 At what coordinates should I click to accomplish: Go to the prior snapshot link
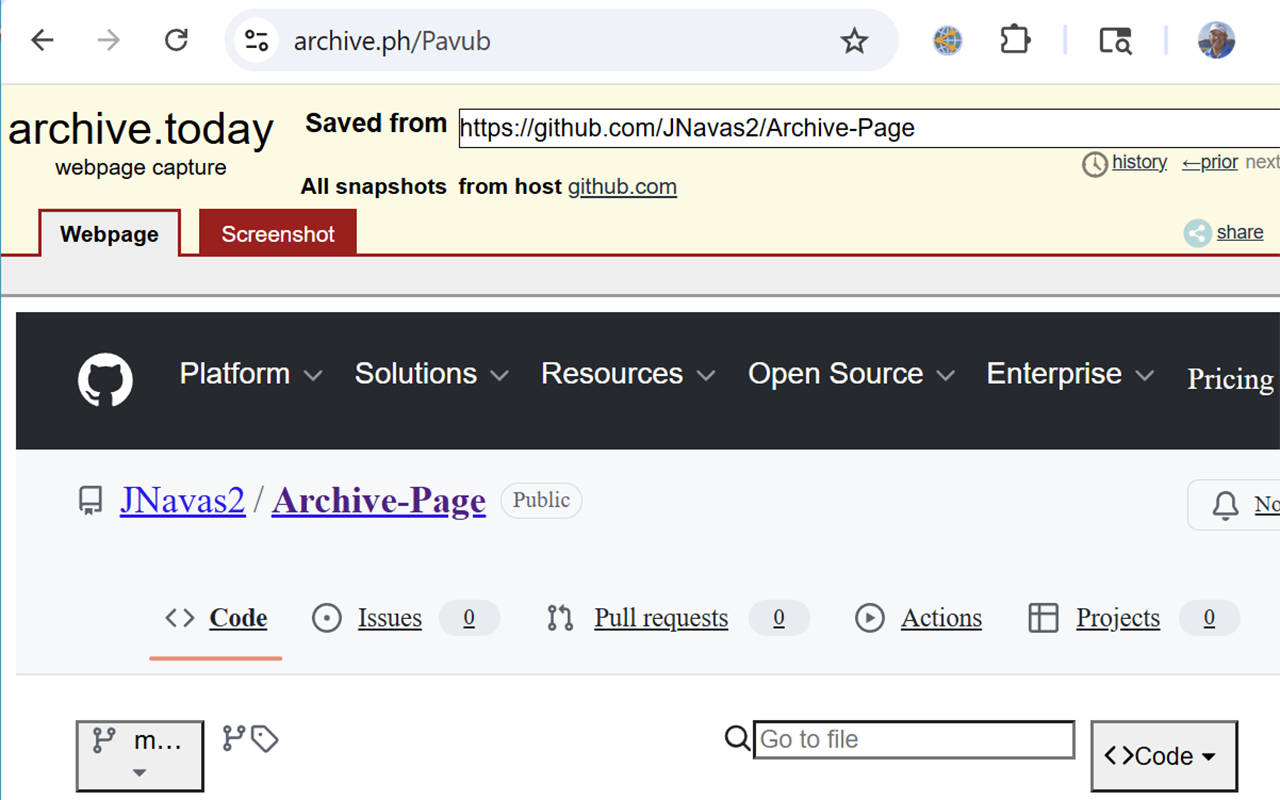[x=1210, y=162]
